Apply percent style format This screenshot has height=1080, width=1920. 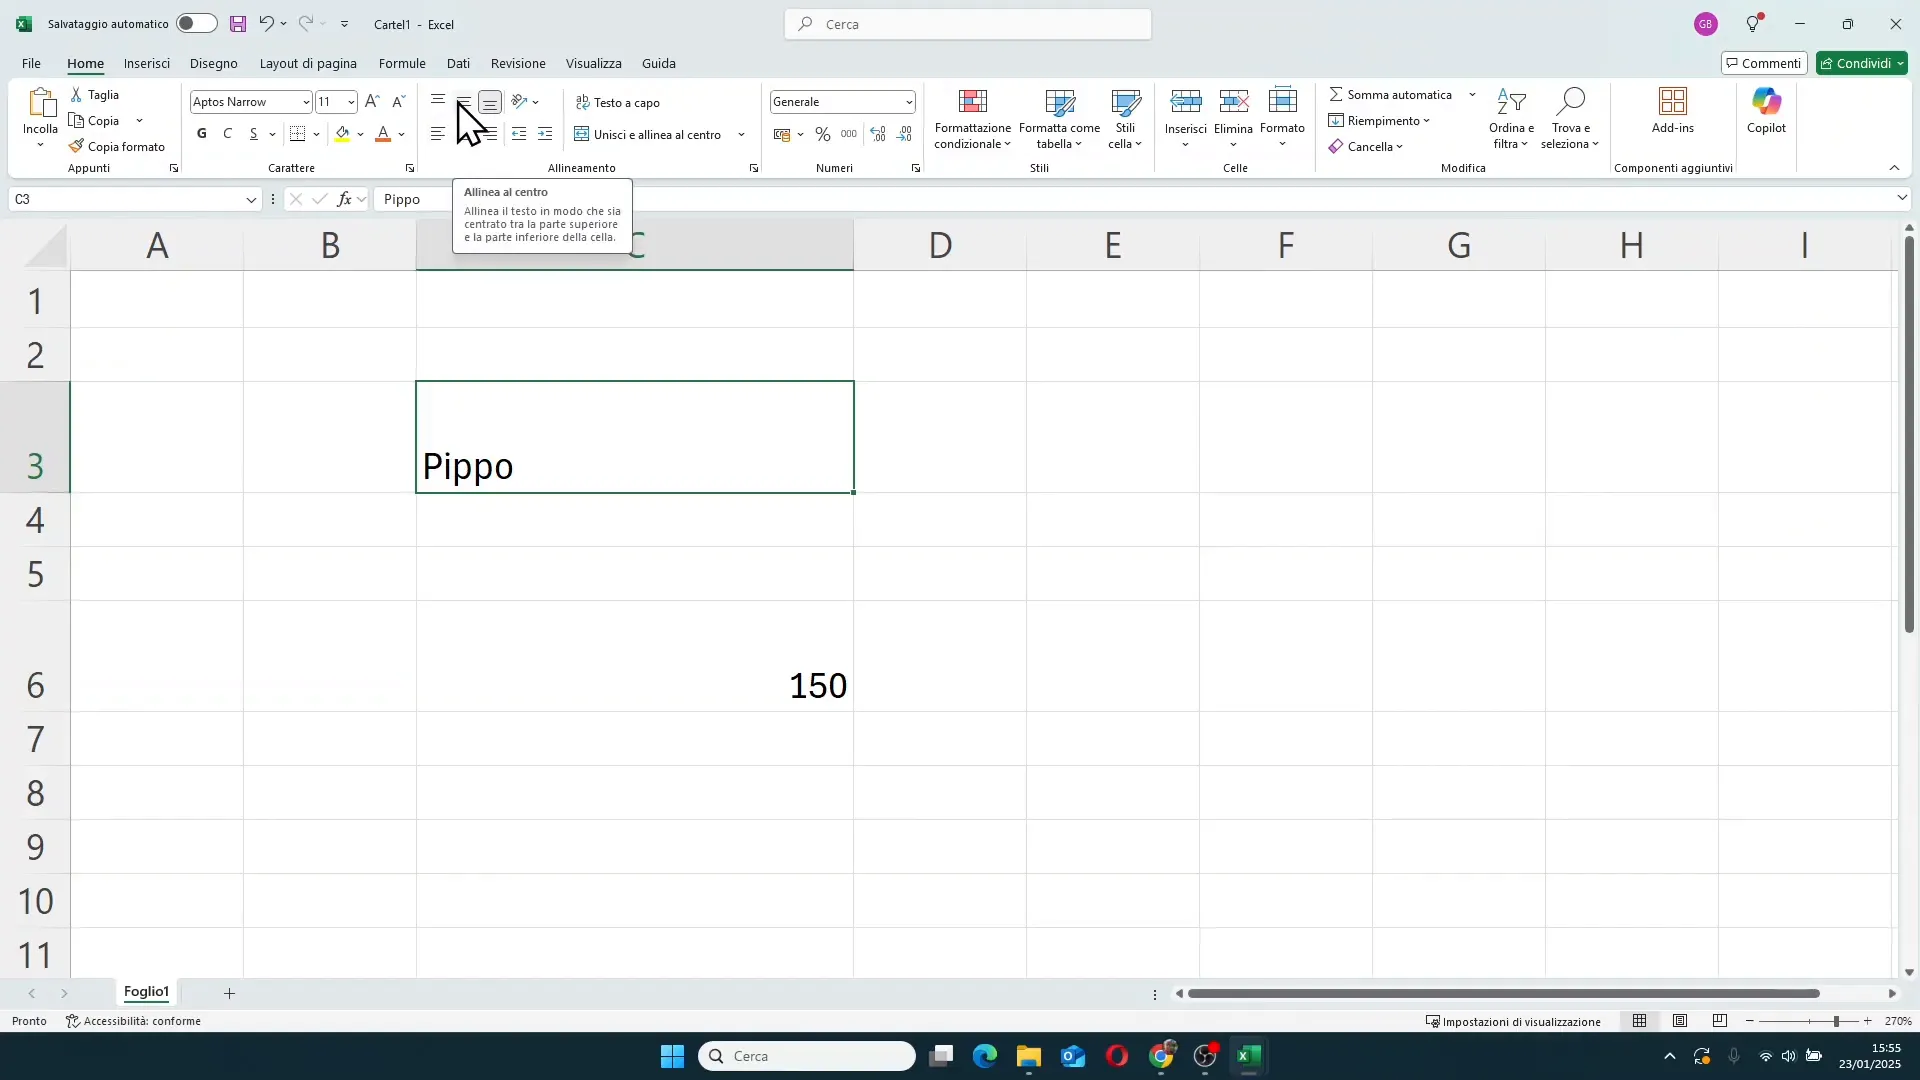(x=823, y=134)
